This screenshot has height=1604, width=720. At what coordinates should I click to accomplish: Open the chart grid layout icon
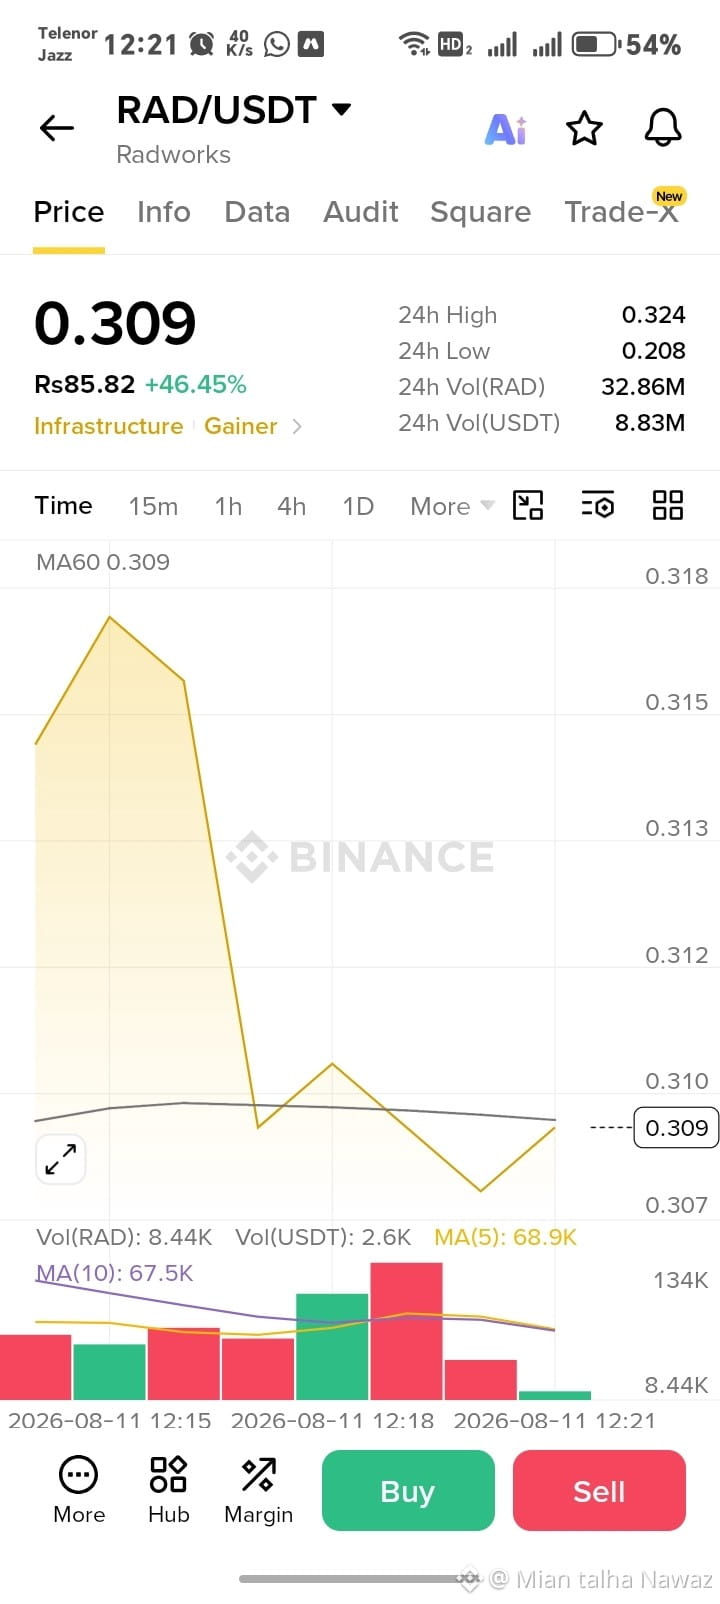tap(668, 505)
